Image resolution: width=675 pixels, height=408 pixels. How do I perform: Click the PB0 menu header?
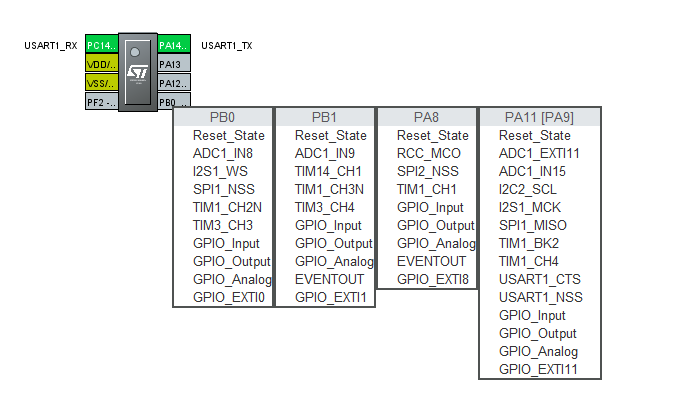pos(223,117)
